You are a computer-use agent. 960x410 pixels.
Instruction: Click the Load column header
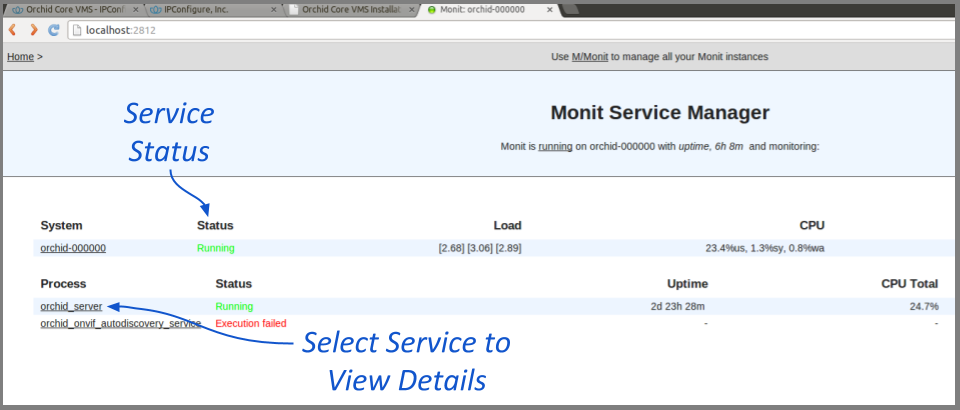coord(508,225)
